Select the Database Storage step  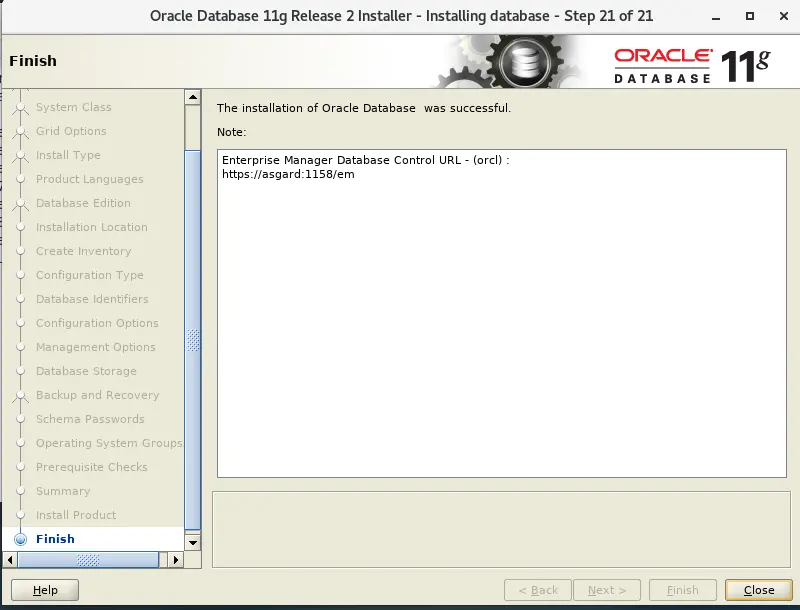click(86, 371)
